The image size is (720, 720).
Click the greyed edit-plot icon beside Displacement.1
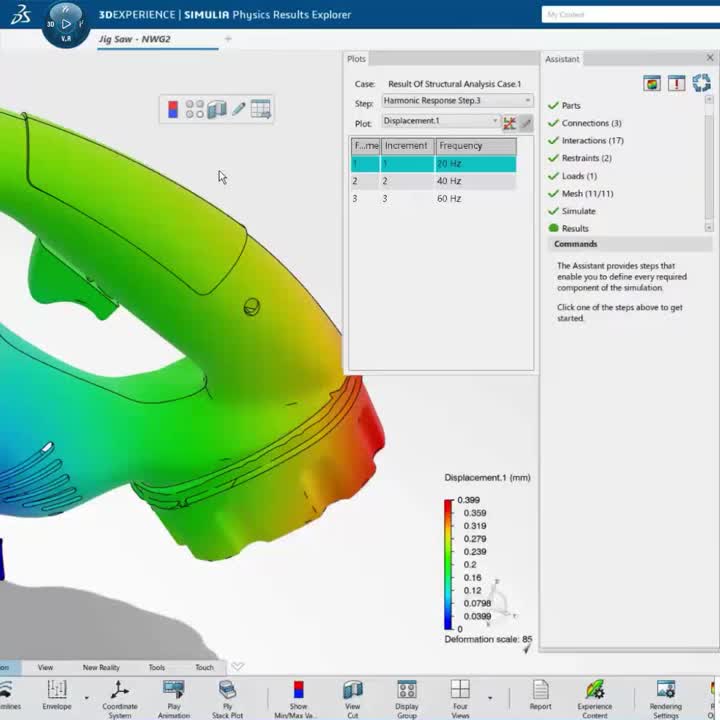pos(526,123)
